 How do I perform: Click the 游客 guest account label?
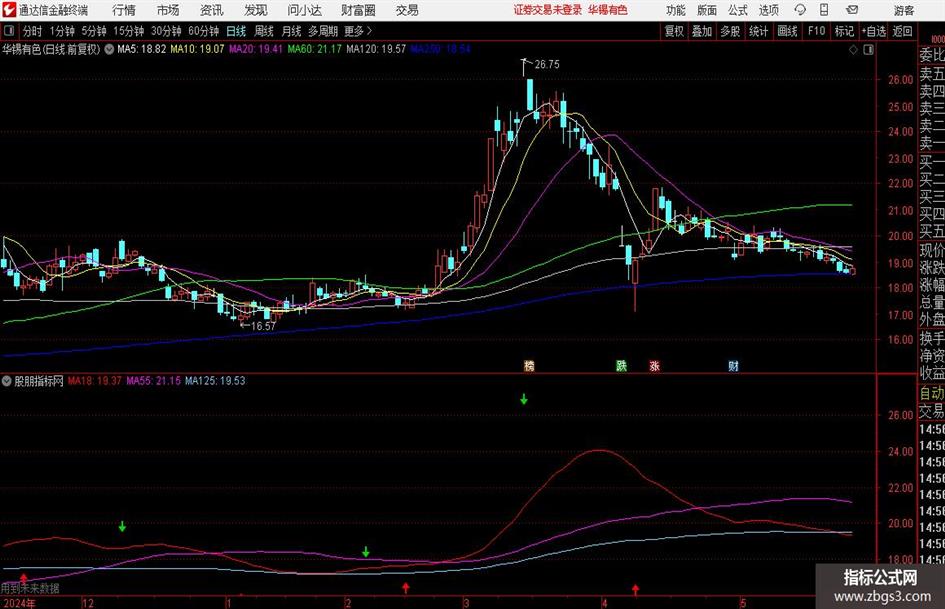tap(904, 10)
